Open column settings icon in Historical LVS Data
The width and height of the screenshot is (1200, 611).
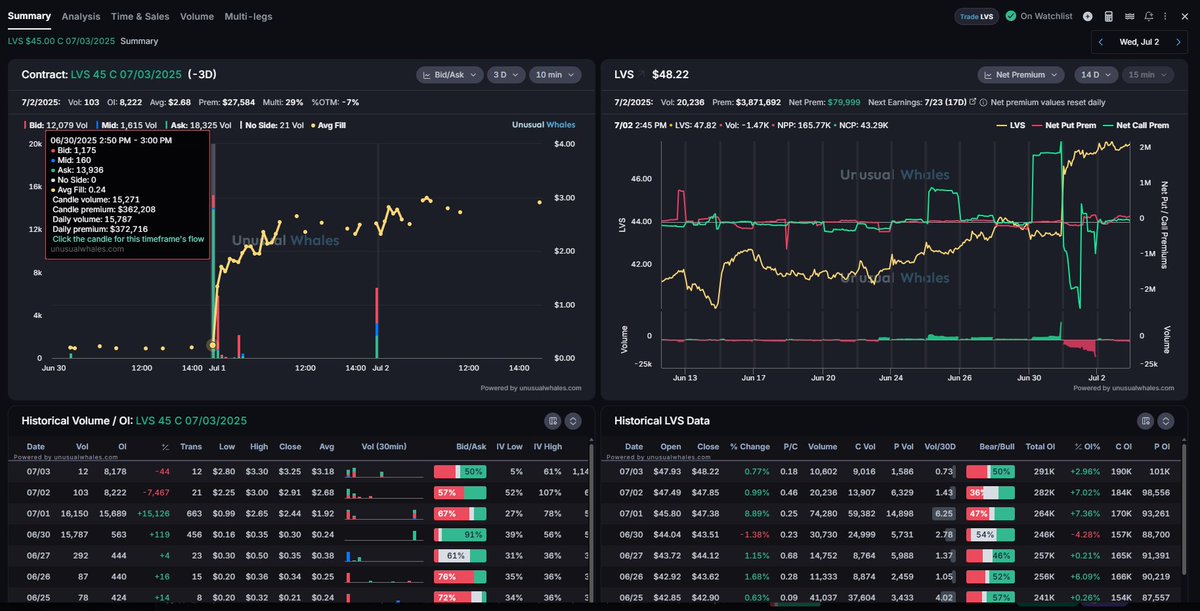[x=1147, y=421]
